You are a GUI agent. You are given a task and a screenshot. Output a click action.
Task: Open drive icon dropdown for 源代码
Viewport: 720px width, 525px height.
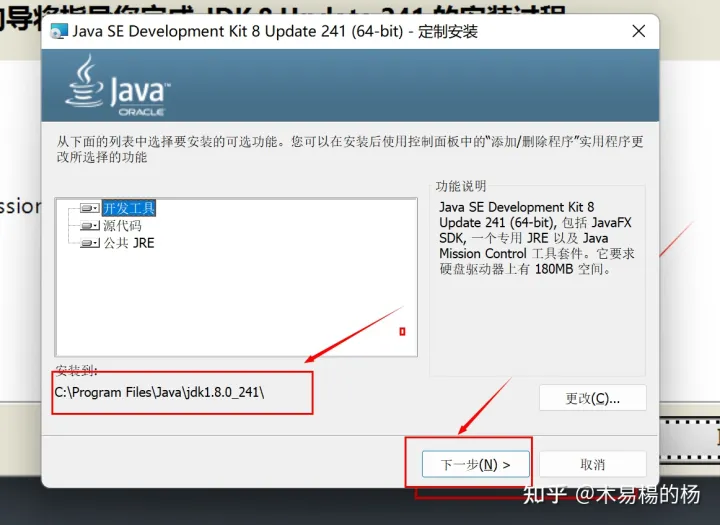coord(90,226)
